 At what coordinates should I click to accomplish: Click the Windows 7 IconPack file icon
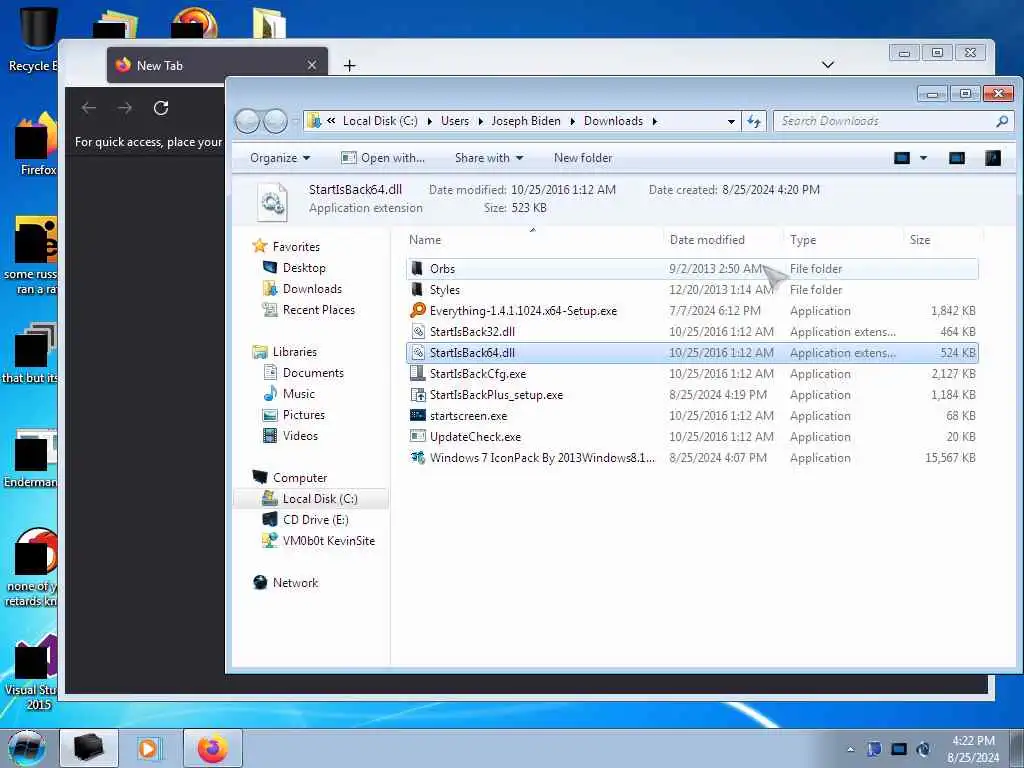click(417, 457)
